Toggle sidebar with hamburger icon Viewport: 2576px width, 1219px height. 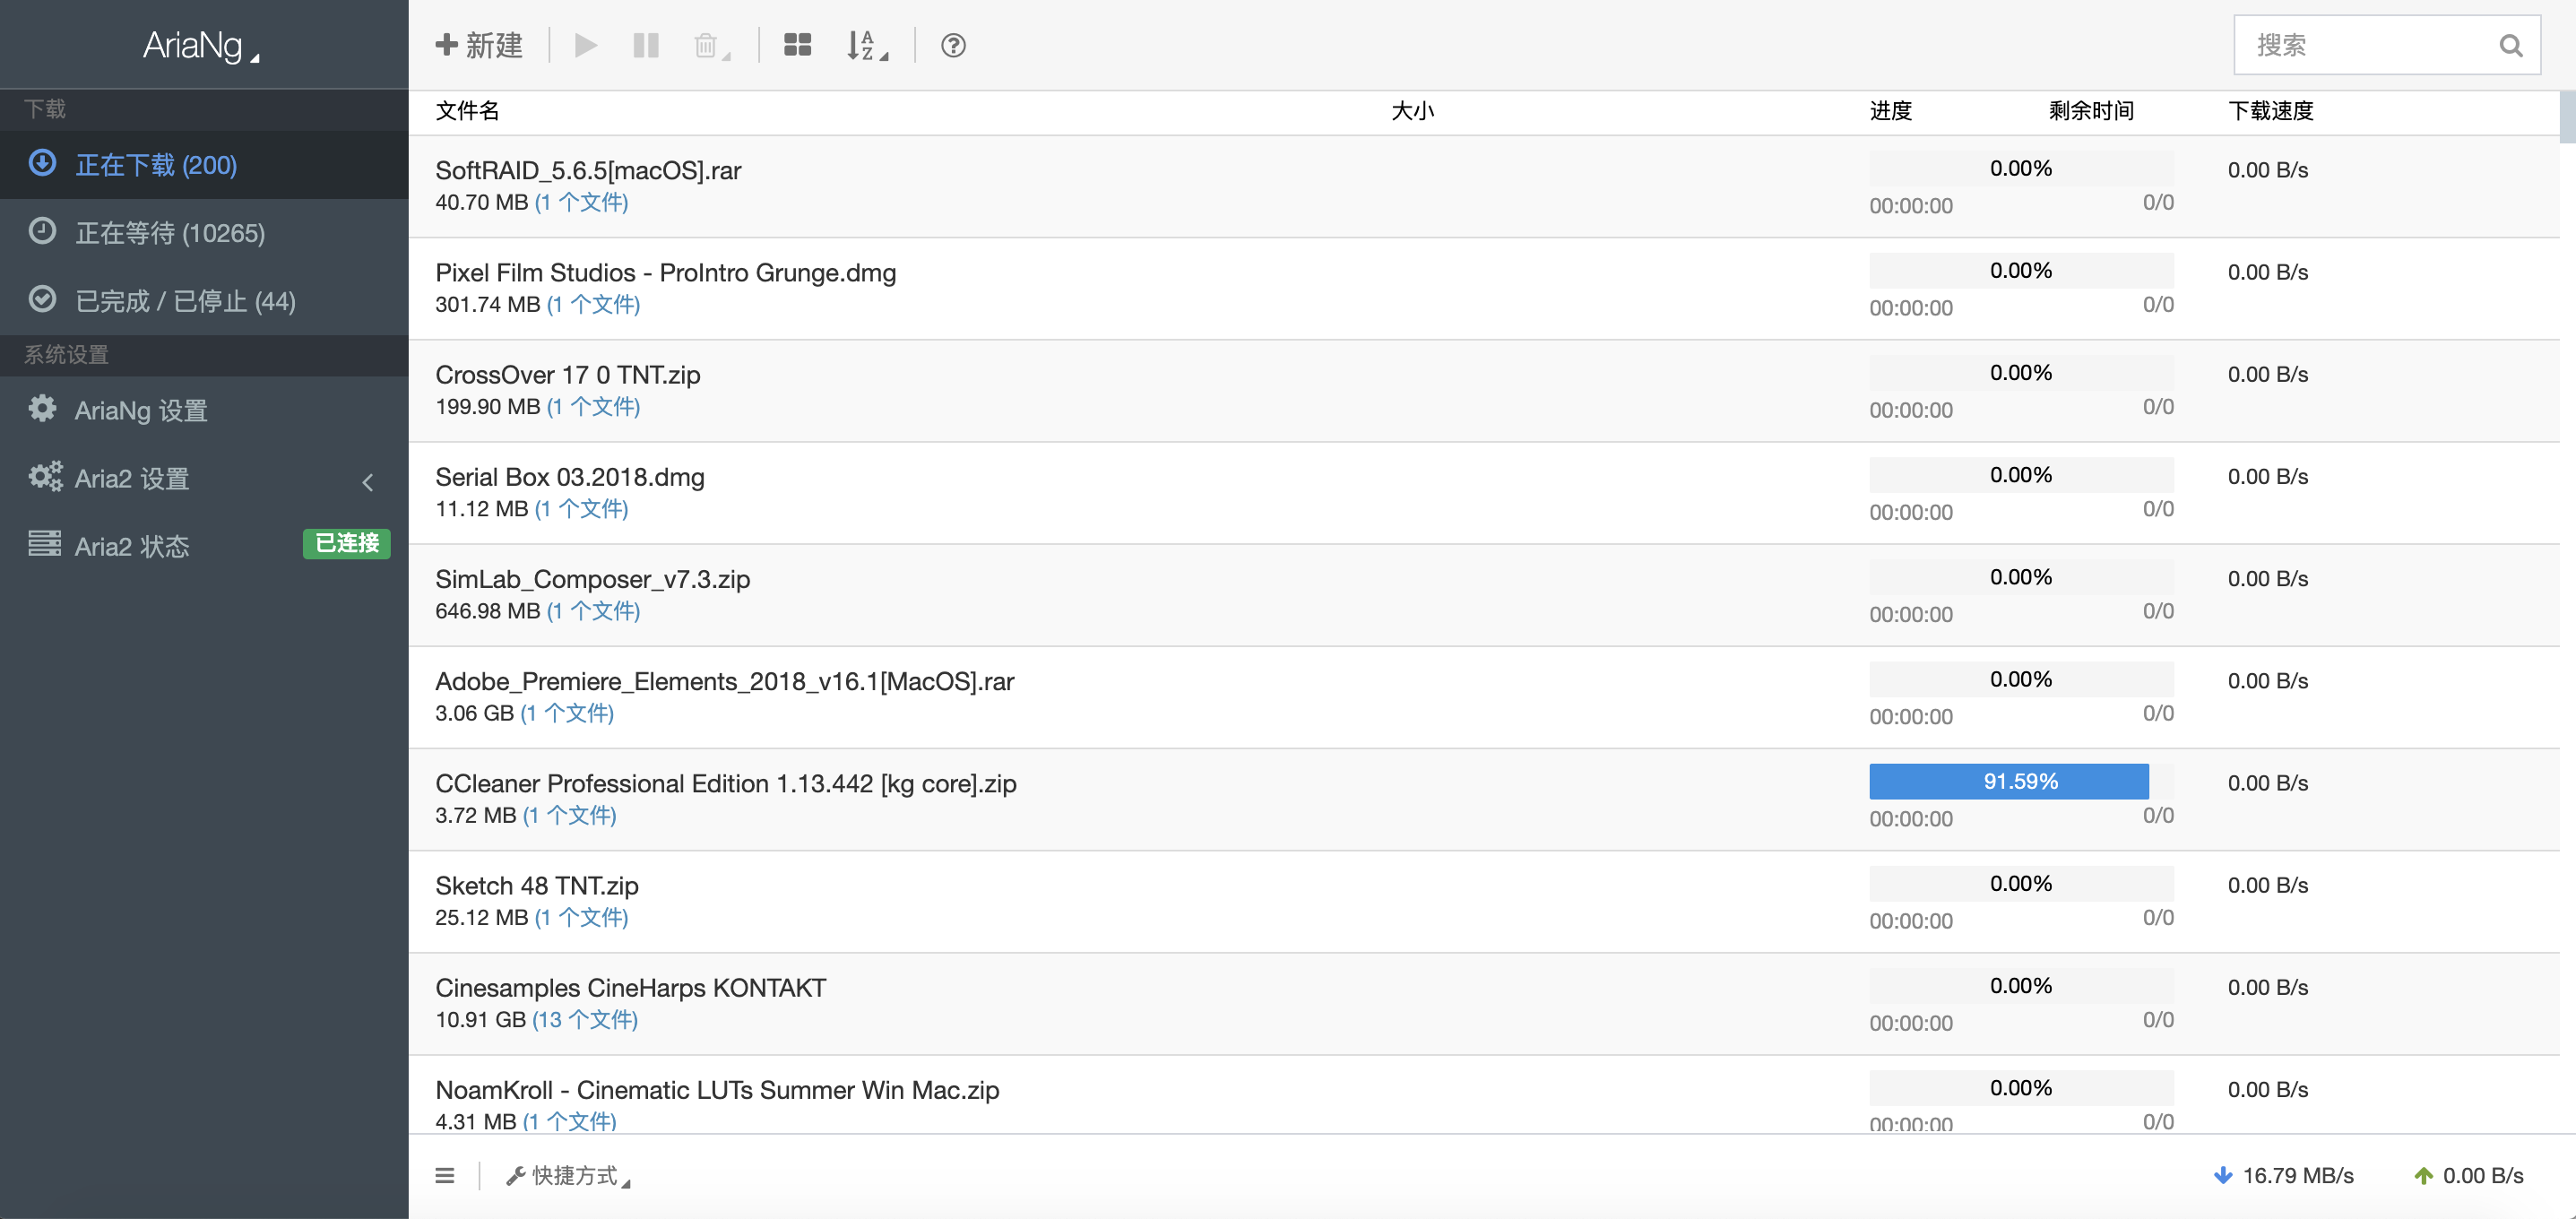point(445,1175)
